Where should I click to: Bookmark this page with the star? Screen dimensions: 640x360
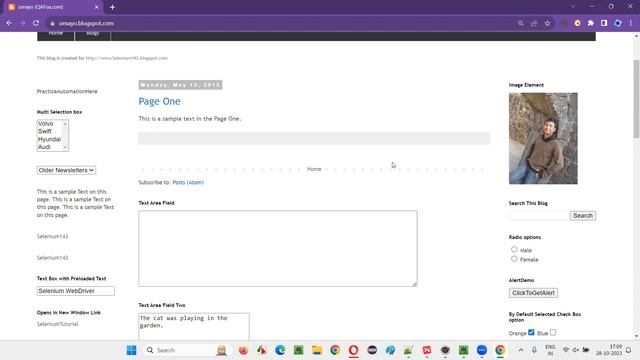547,23
